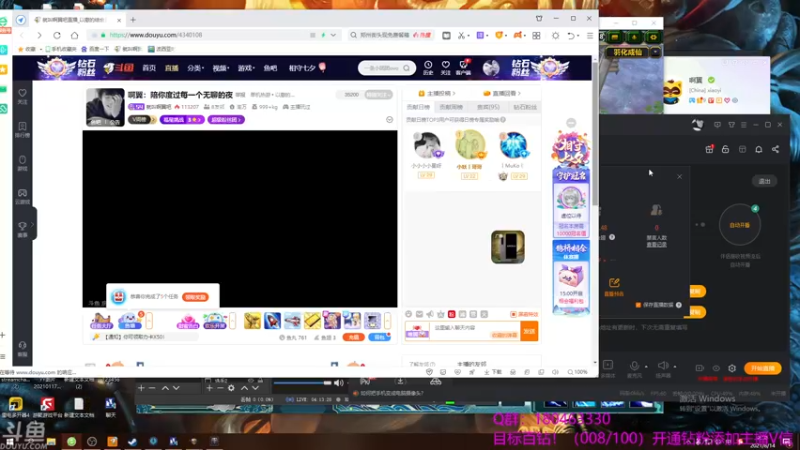Expand the address bar dropdown chevron
Viewport: 800px width, 450px height.
(333, 35)
